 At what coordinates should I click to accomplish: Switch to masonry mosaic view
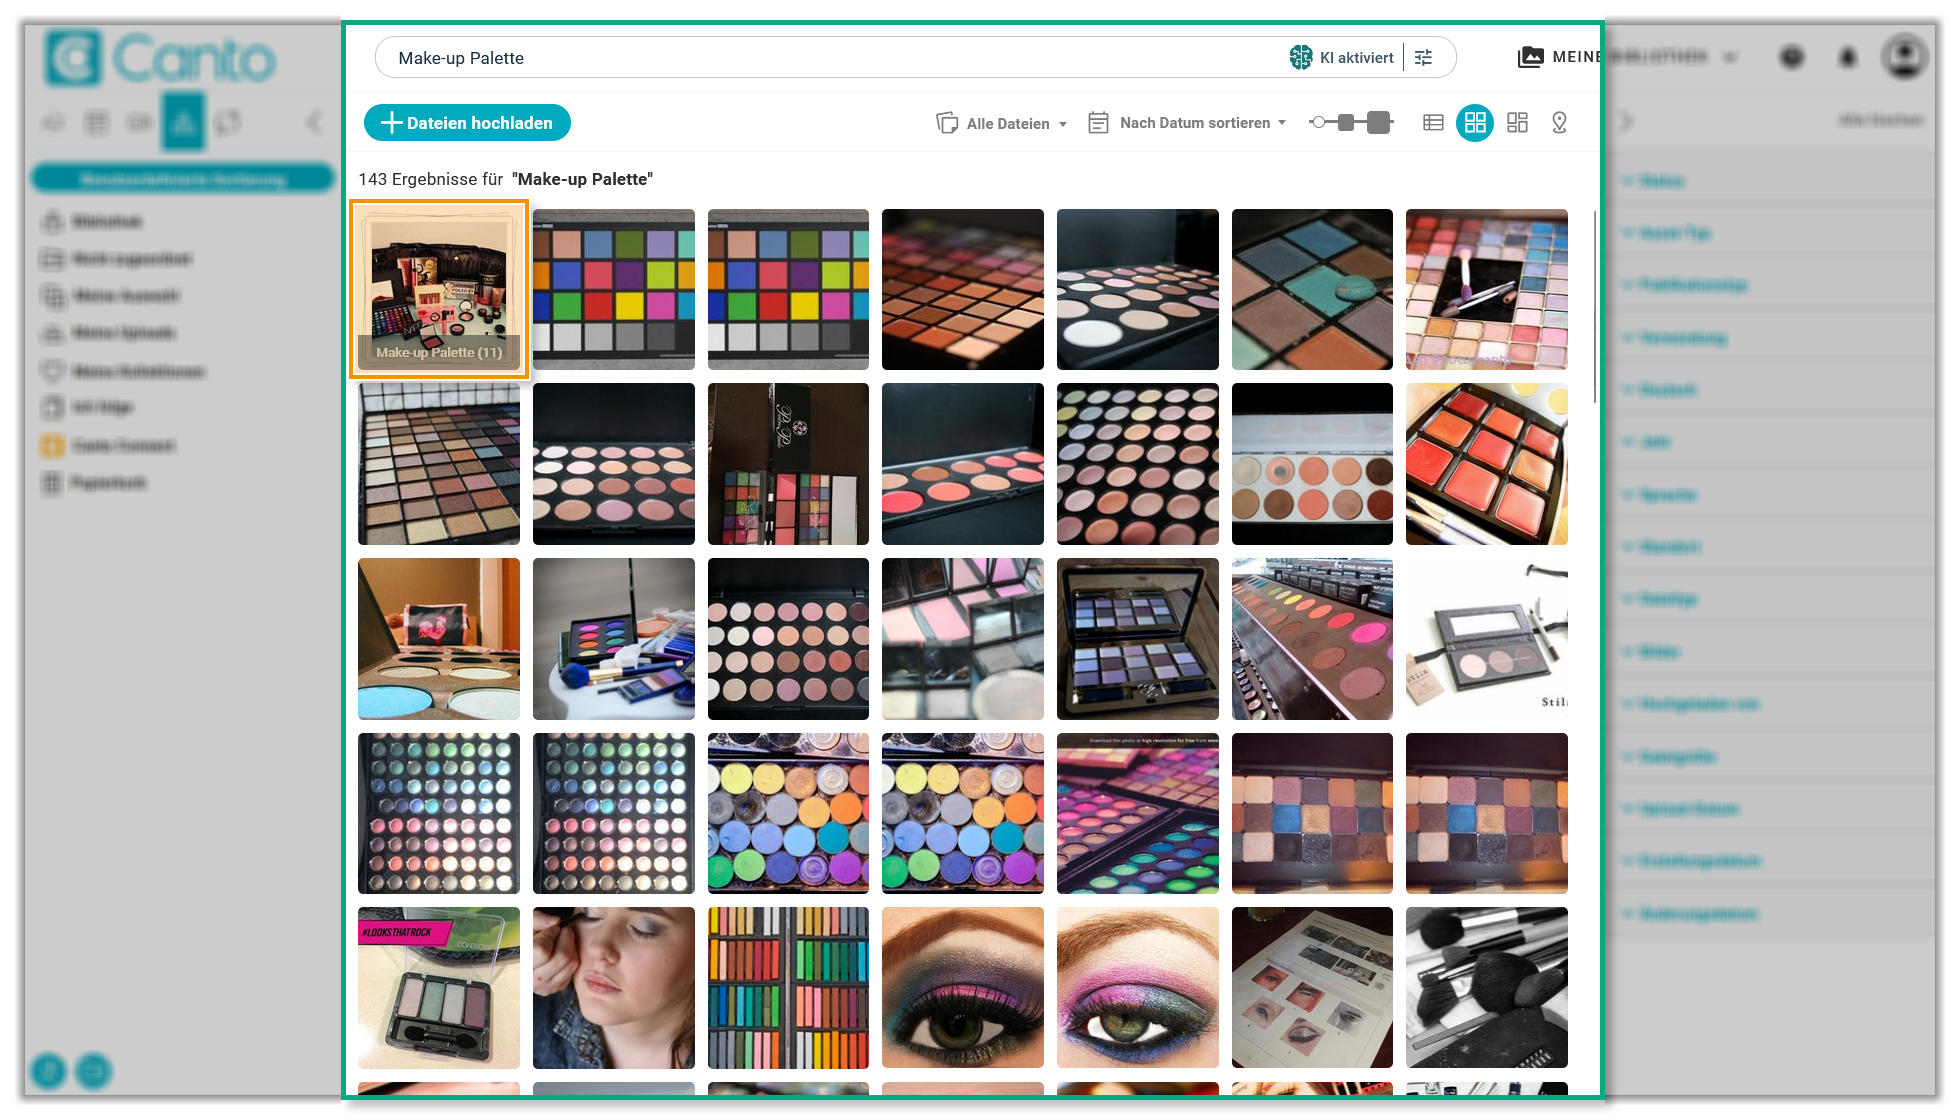1517,123
